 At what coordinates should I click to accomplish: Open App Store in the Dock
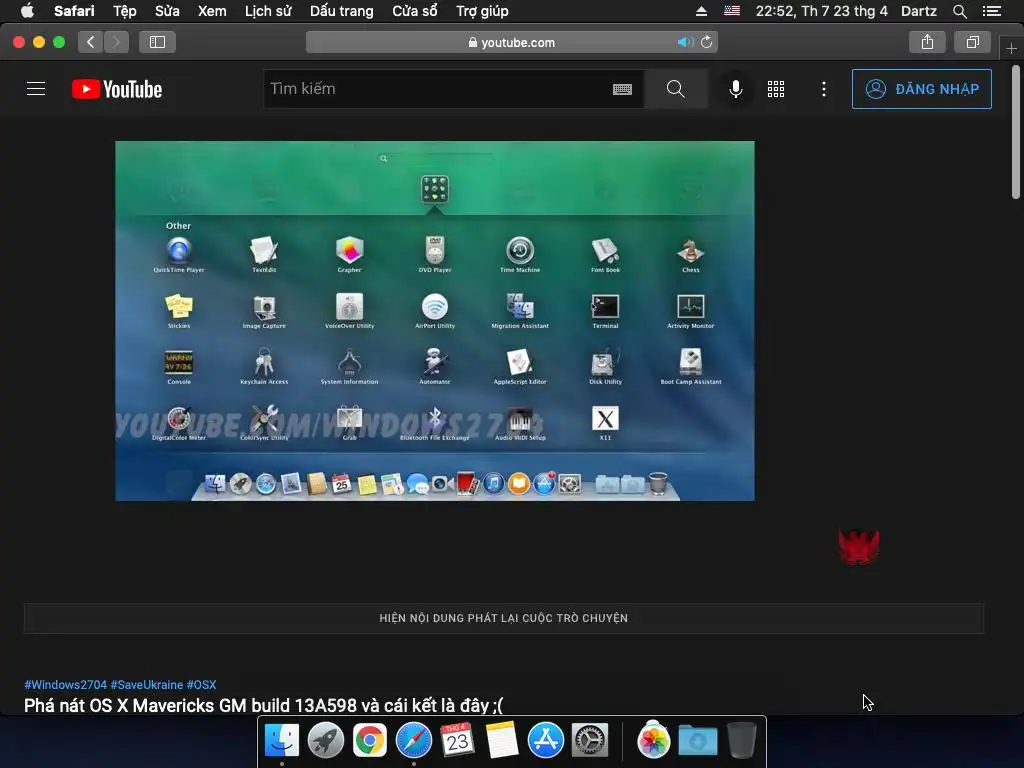545,741
